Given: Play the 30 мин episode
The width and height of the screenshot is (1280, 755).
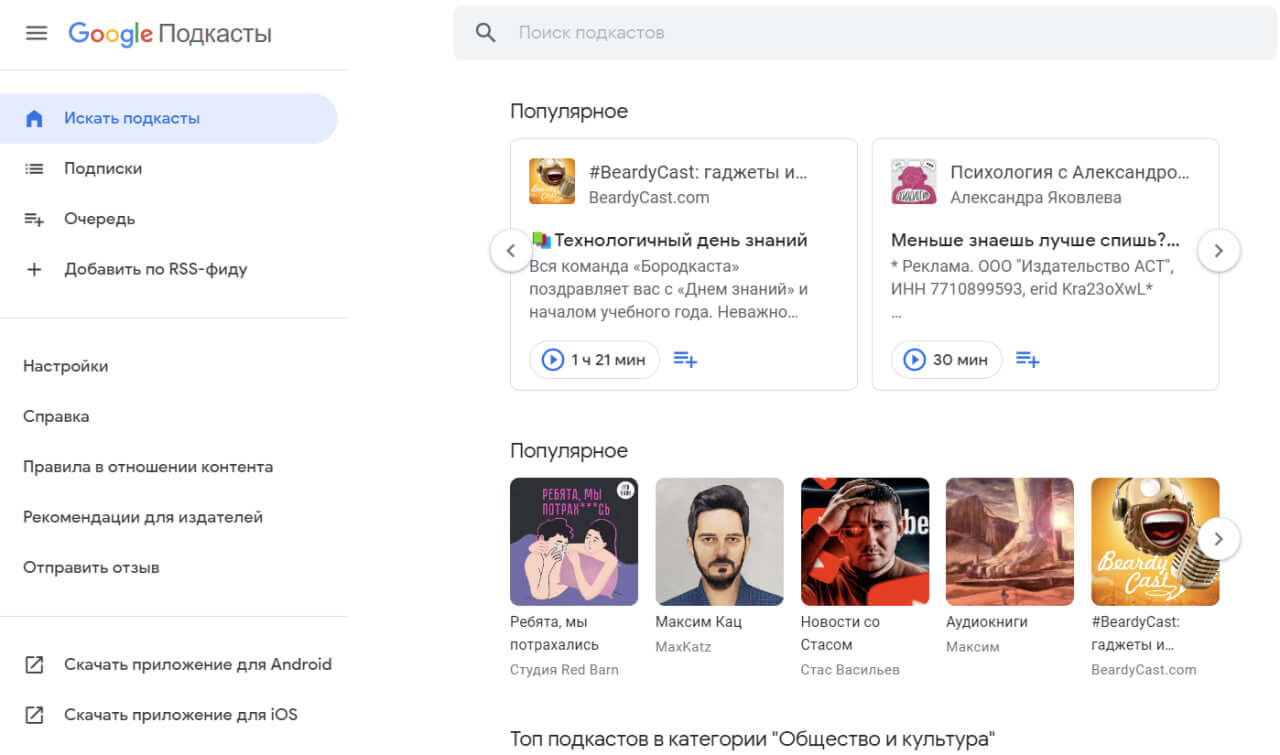Looking at the screenshot, I should 946,359.
